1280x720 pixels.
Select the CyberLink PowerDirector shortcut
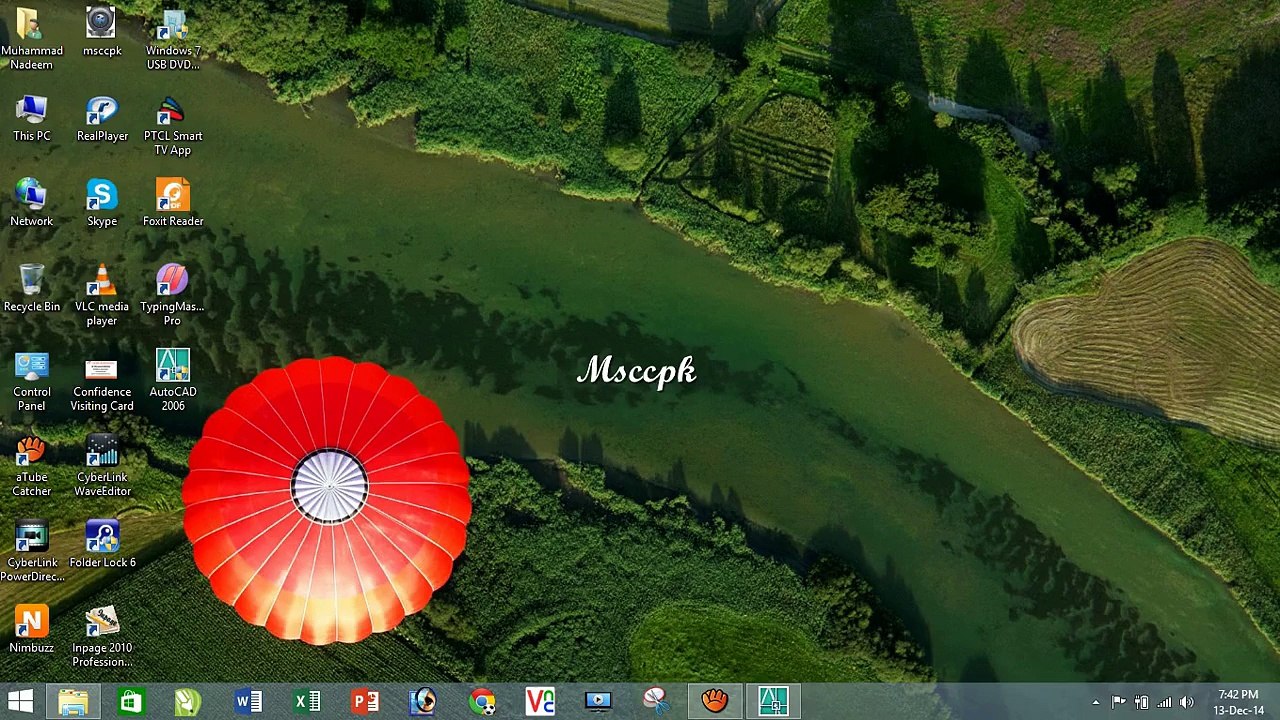(x=32, y=552)
